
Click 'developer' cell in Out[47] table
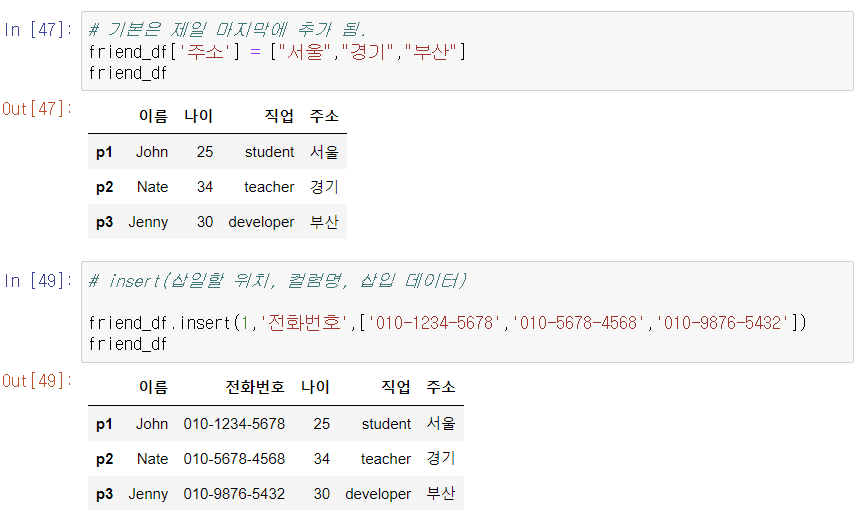click(261, 222)
